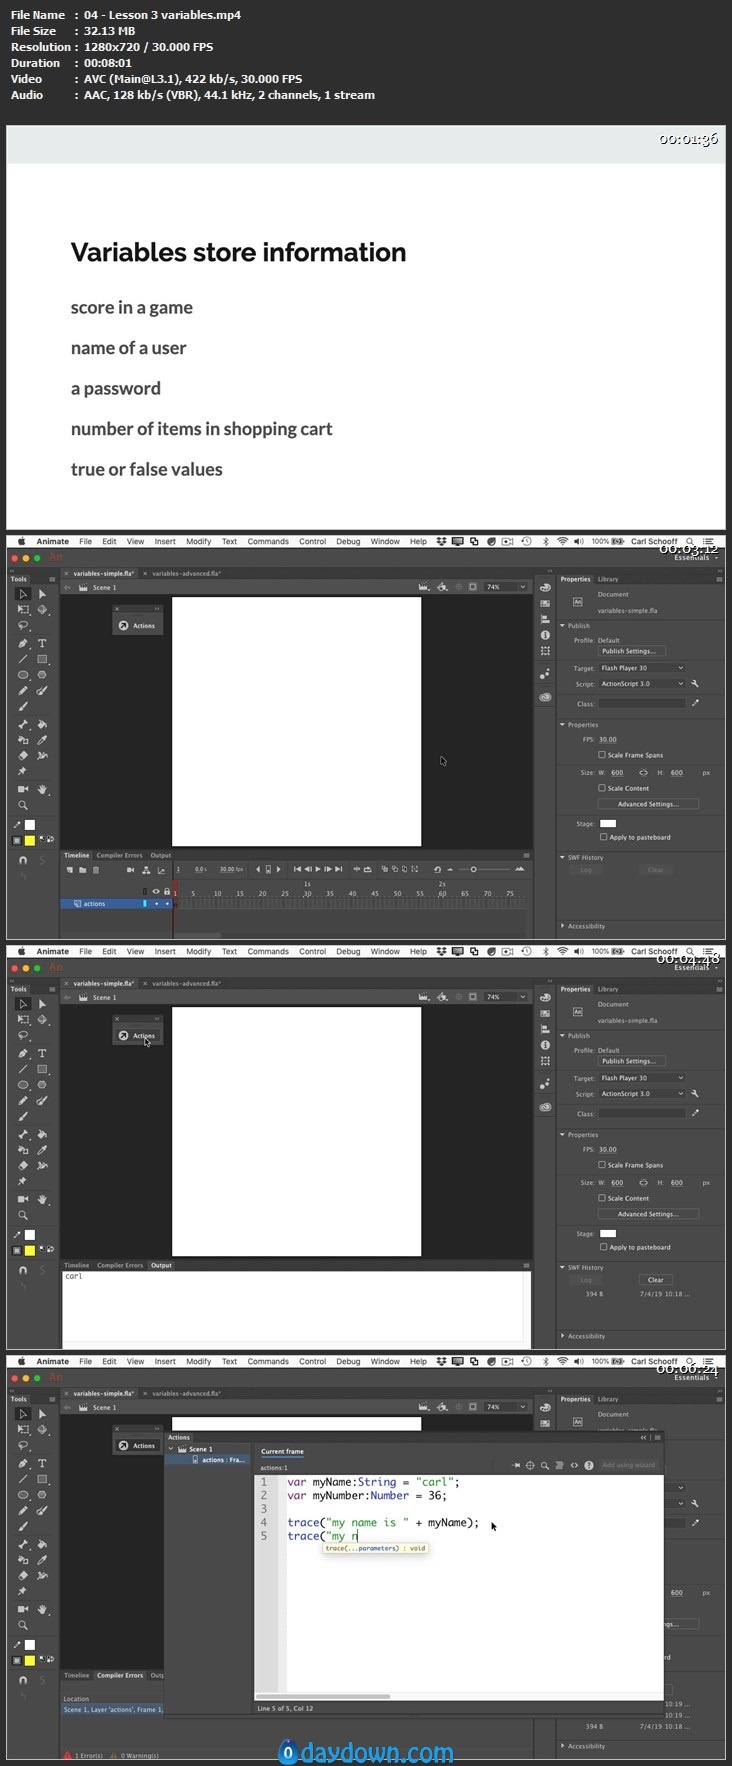This screenshot has height=1766, width=732.
Task: Click white Stage color swatch in 00:03:12 frame
Action: click(x=608, y=823)
